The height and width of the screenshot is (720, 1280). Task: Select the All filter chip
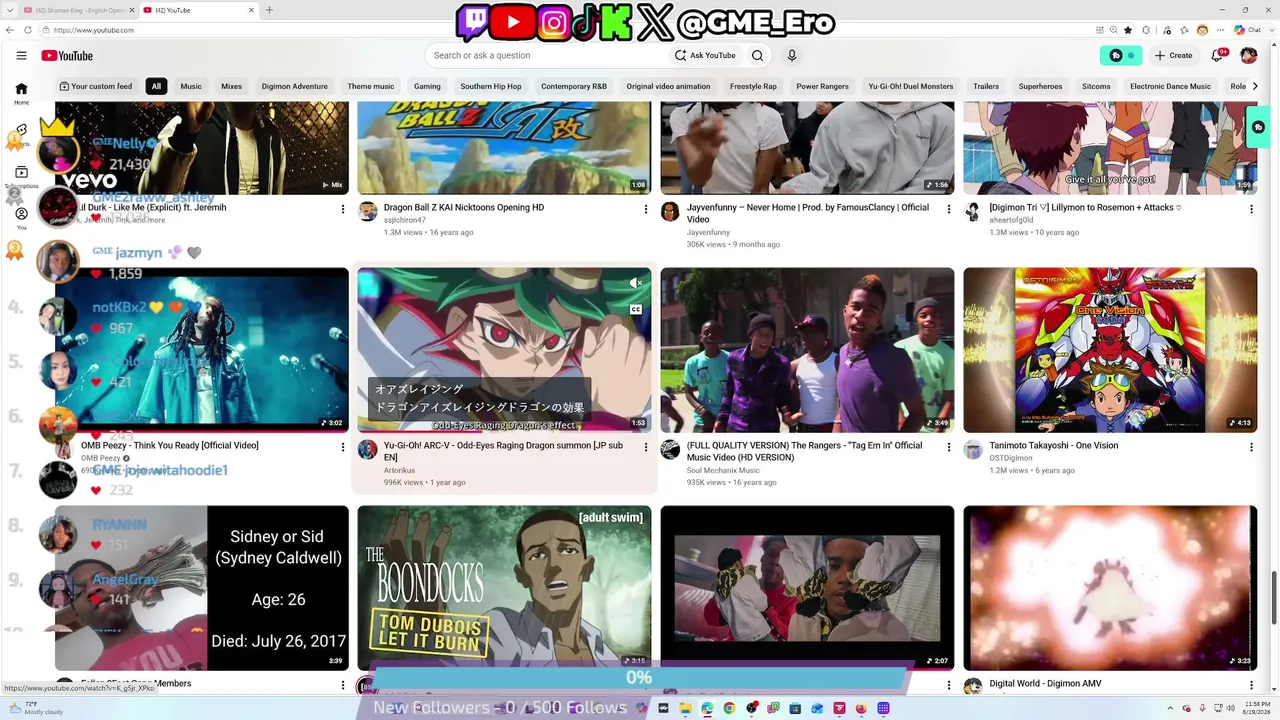coord(156,86)
